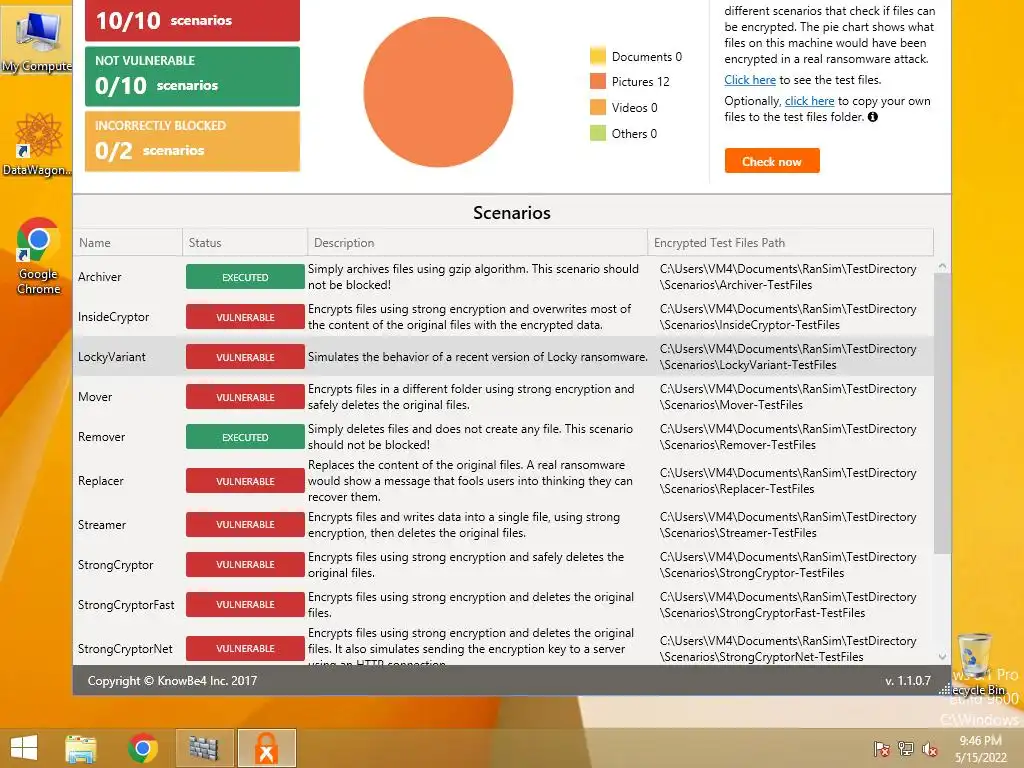This screenshot has height=768, width=1024.
Task: Click the 'Click here' test files link
Action: pyautogui.click(x=750, y=80)
